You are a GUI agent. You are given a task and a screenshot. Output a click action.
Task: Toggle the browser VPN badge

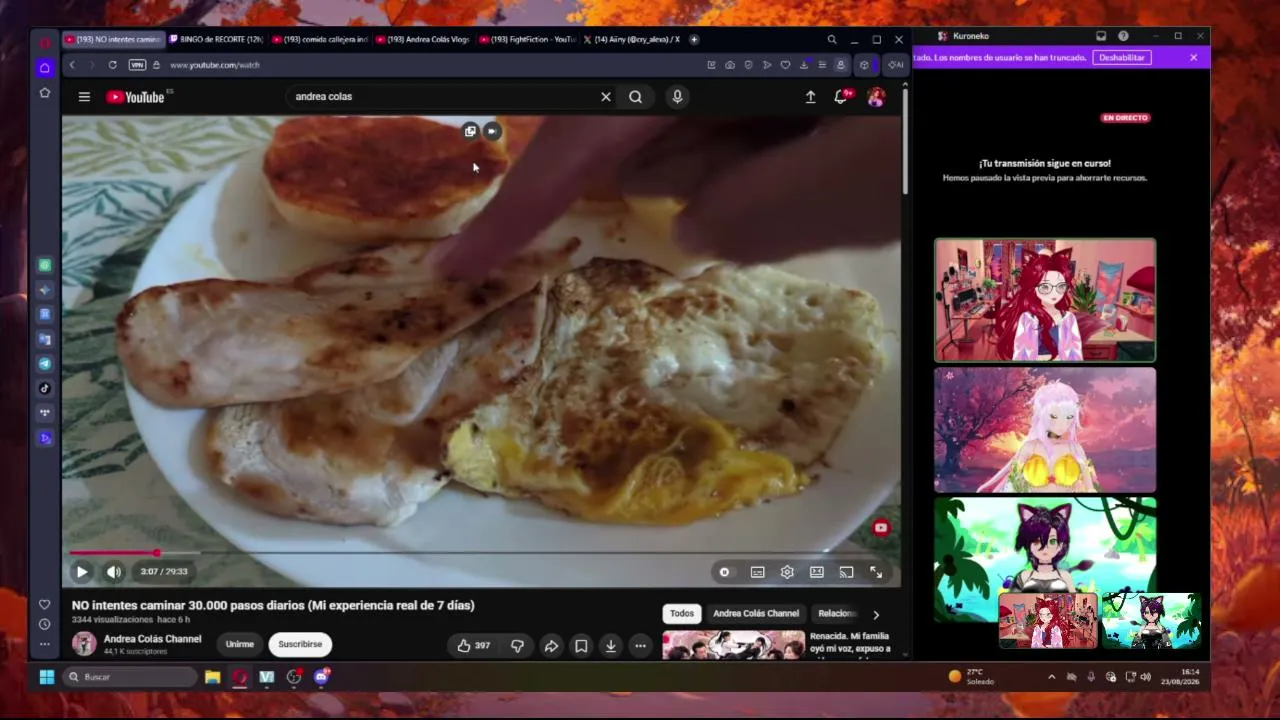point(138,65)
